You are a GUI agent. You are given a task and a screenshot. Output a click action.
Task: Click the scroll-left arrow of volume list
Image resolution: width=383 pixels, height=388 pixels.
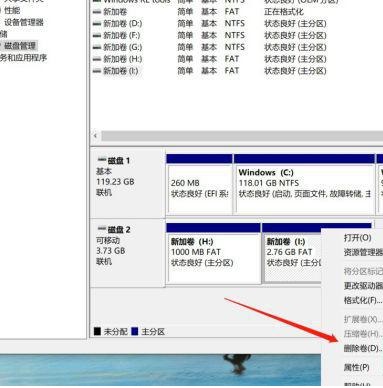click(96, 136)
